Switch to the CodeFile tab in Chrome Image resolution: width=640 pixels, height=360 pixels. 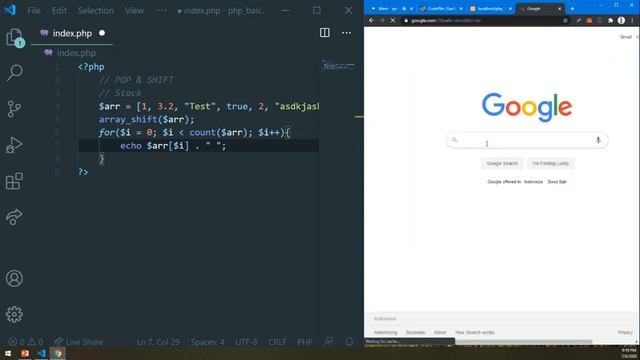click(x=441, y=9)
